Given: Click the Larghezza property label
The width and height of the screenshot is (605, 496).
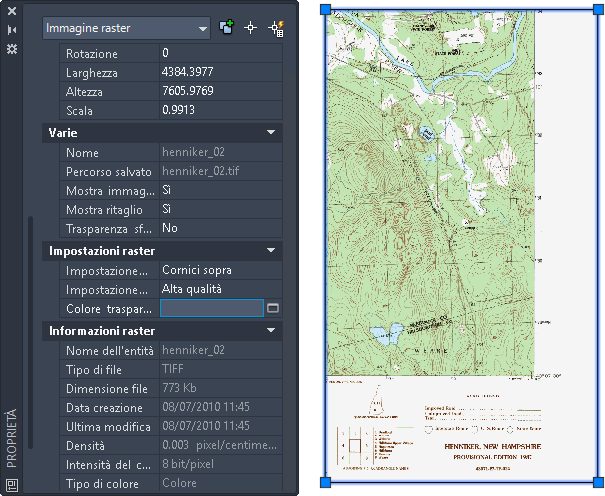Looking at the screenshot, I should (91, 73).
